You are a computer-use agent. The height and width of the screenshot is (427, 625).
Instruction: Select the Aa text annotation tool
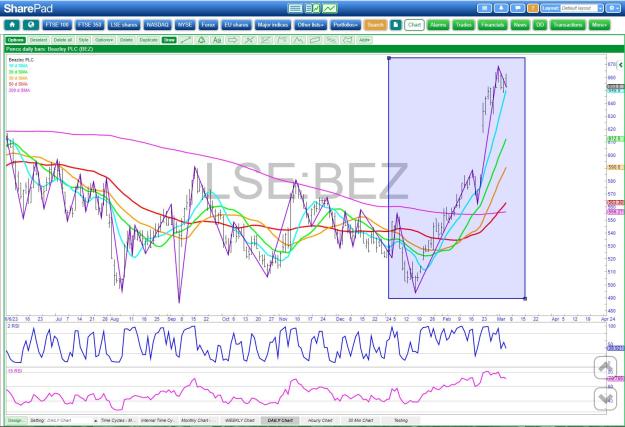(x=217, y=40)
